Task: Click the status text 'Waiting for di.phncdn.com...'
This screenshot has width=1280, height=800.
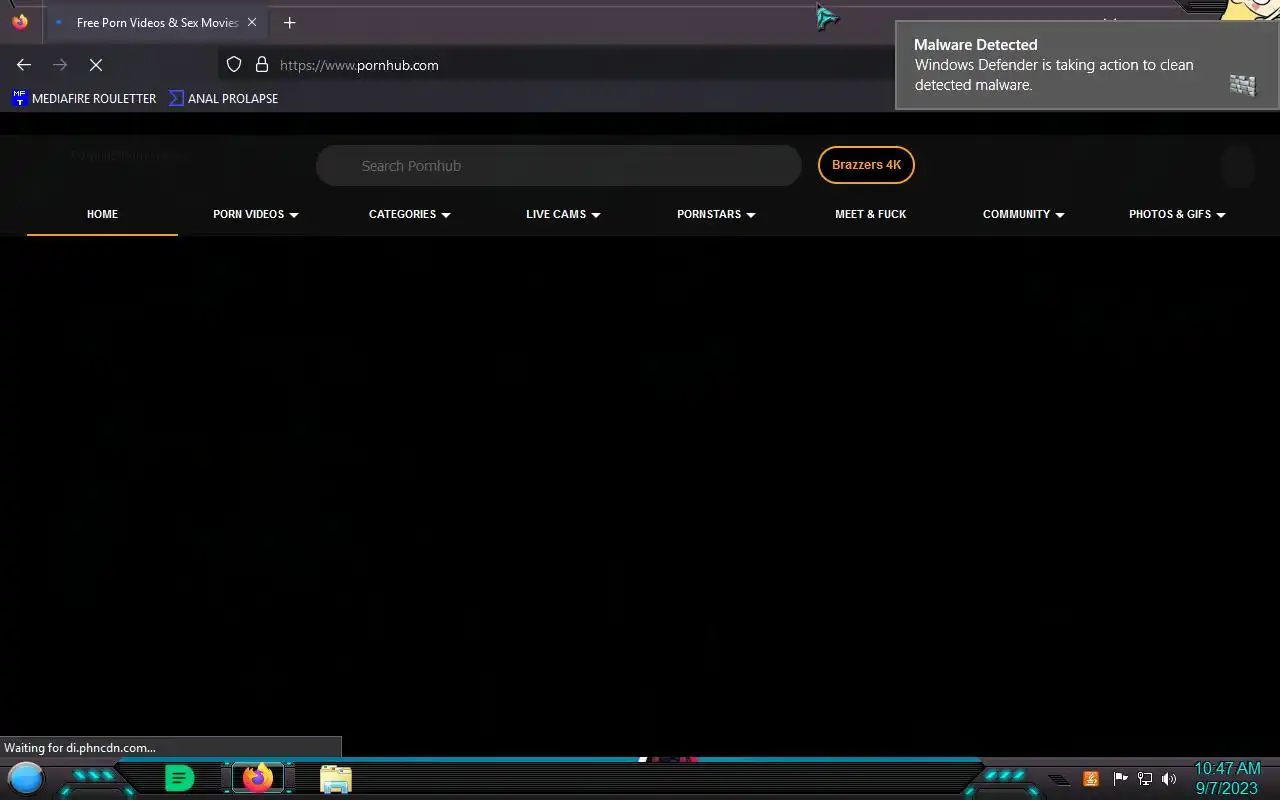Action: pyautogui.click(x=80, y=747)
